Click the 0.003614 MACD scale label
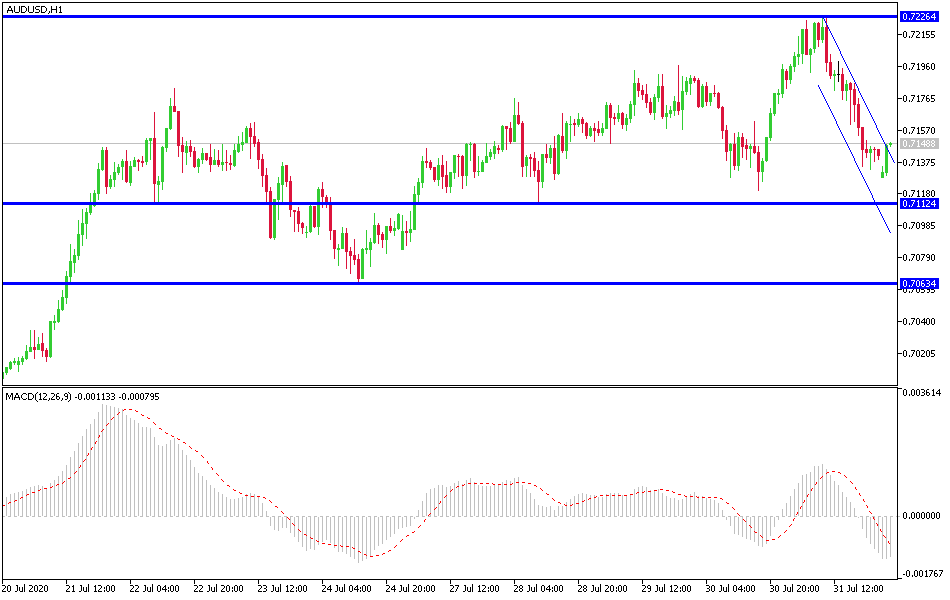Image resolution: width=950 pixels, height=600 pixels. 921,393
